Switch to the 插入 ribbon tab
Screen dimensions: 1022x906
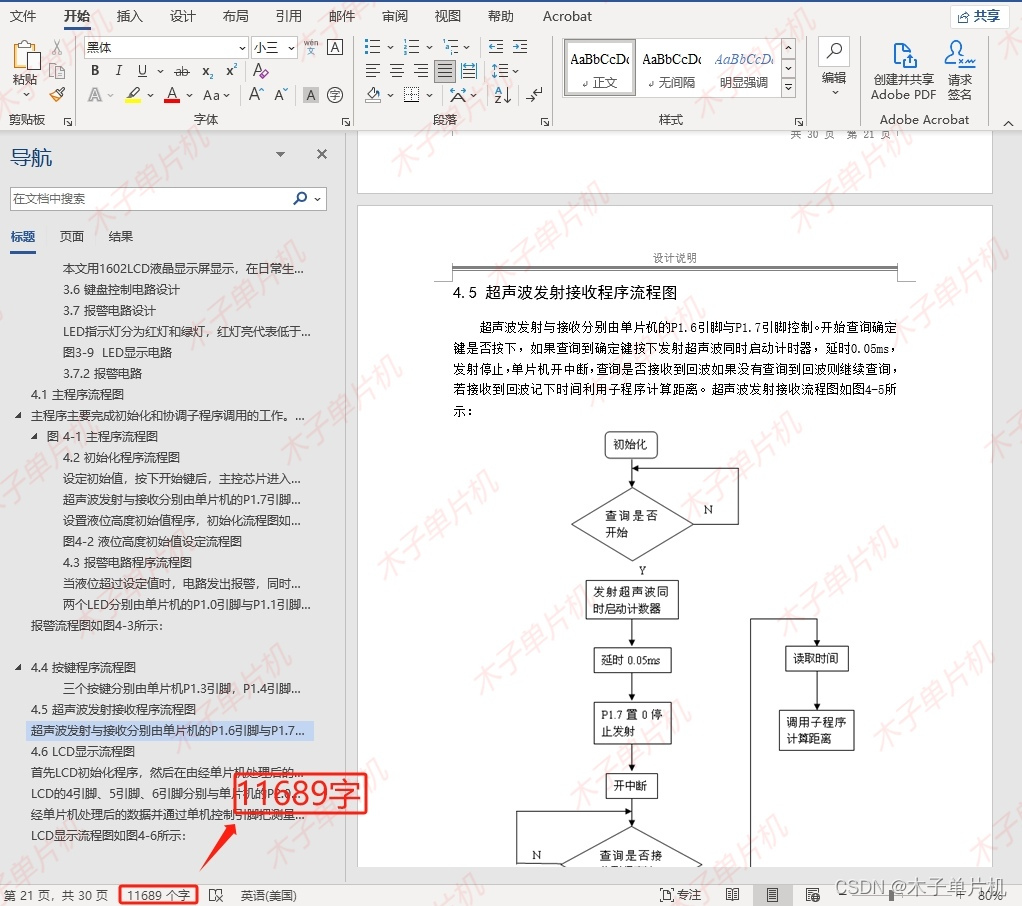[x=130, y=16]
